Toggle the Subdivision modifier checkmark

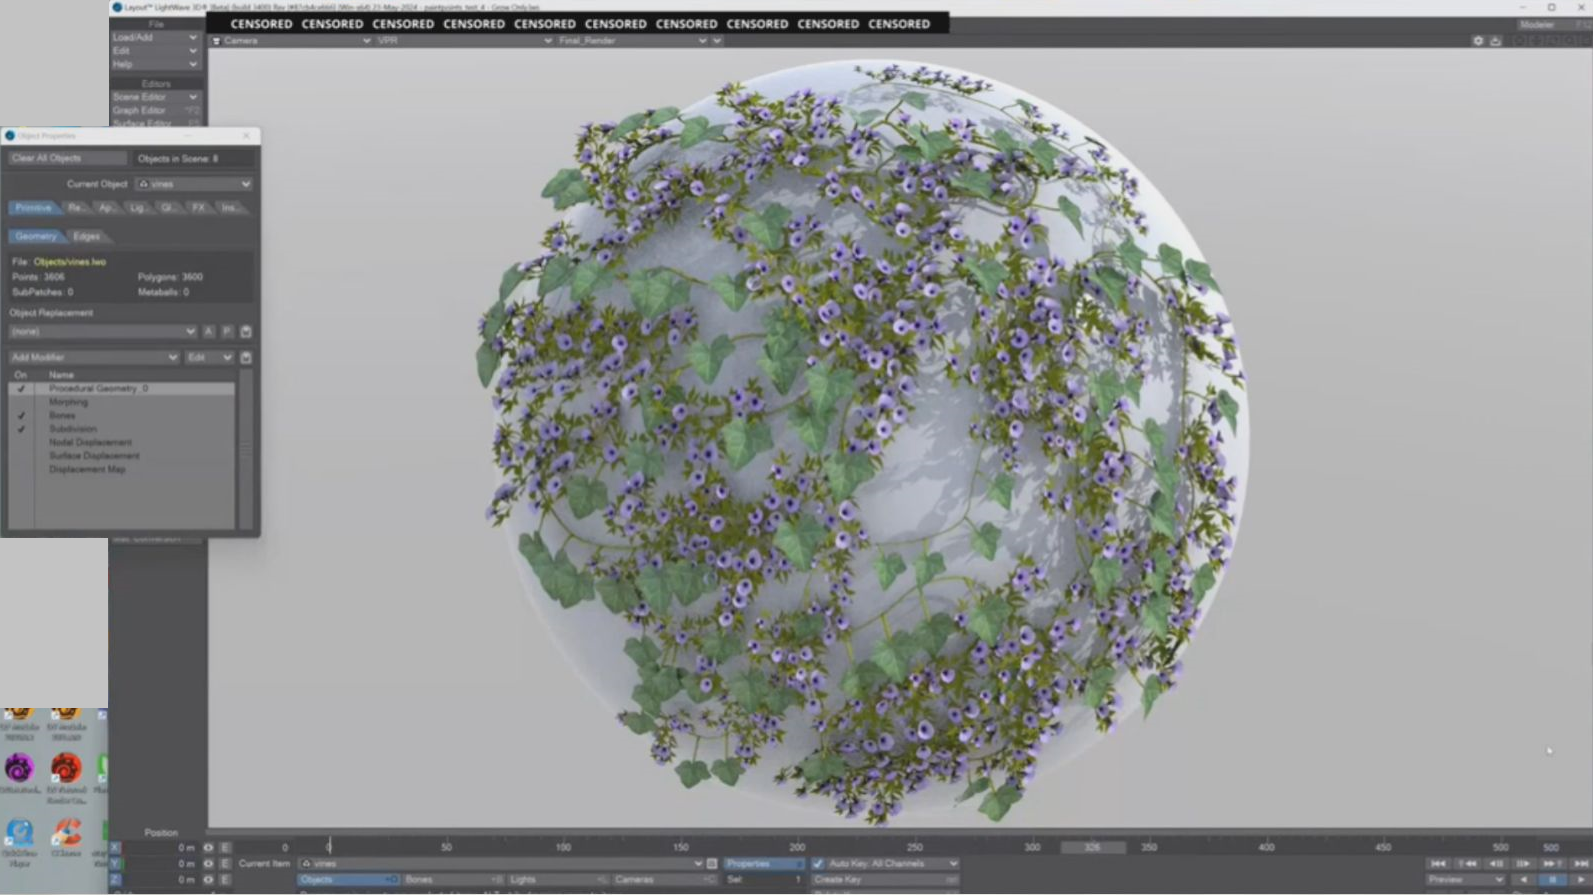21,429
